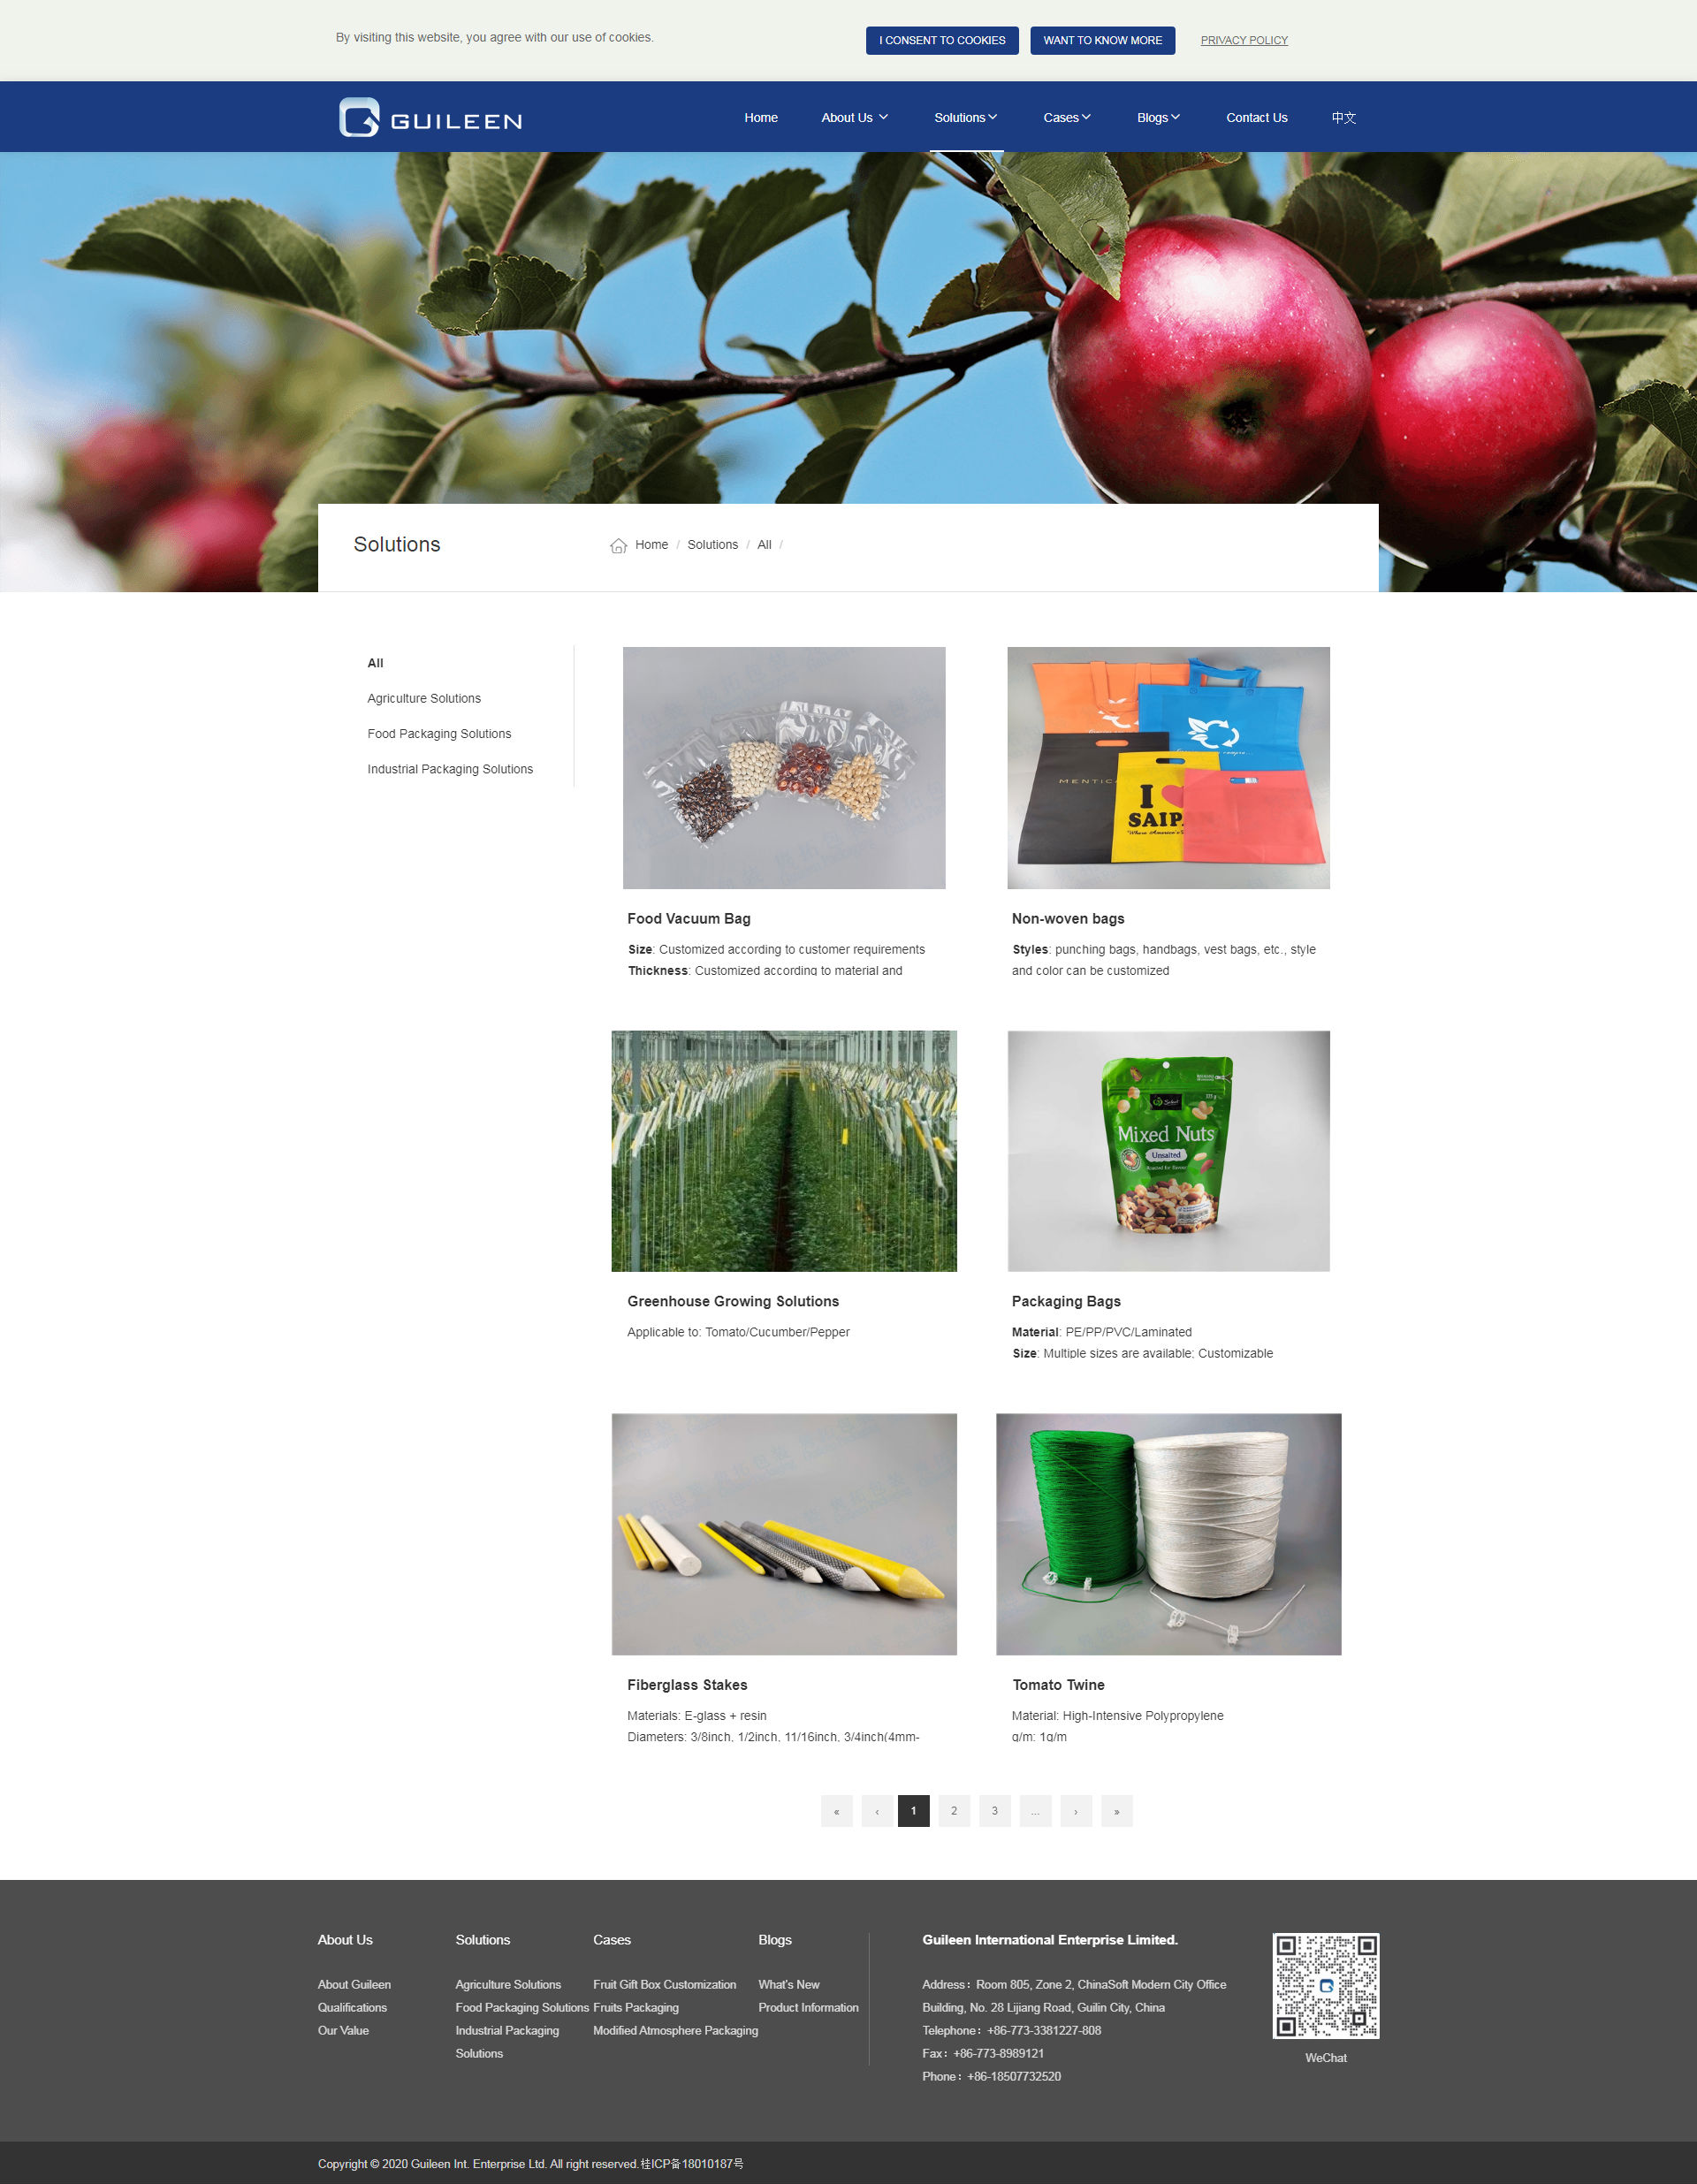Select Agriculture Solutions in the sidebar
Image resolution: width=1697 pixels, height=2184 pixels.
(424, 698)
